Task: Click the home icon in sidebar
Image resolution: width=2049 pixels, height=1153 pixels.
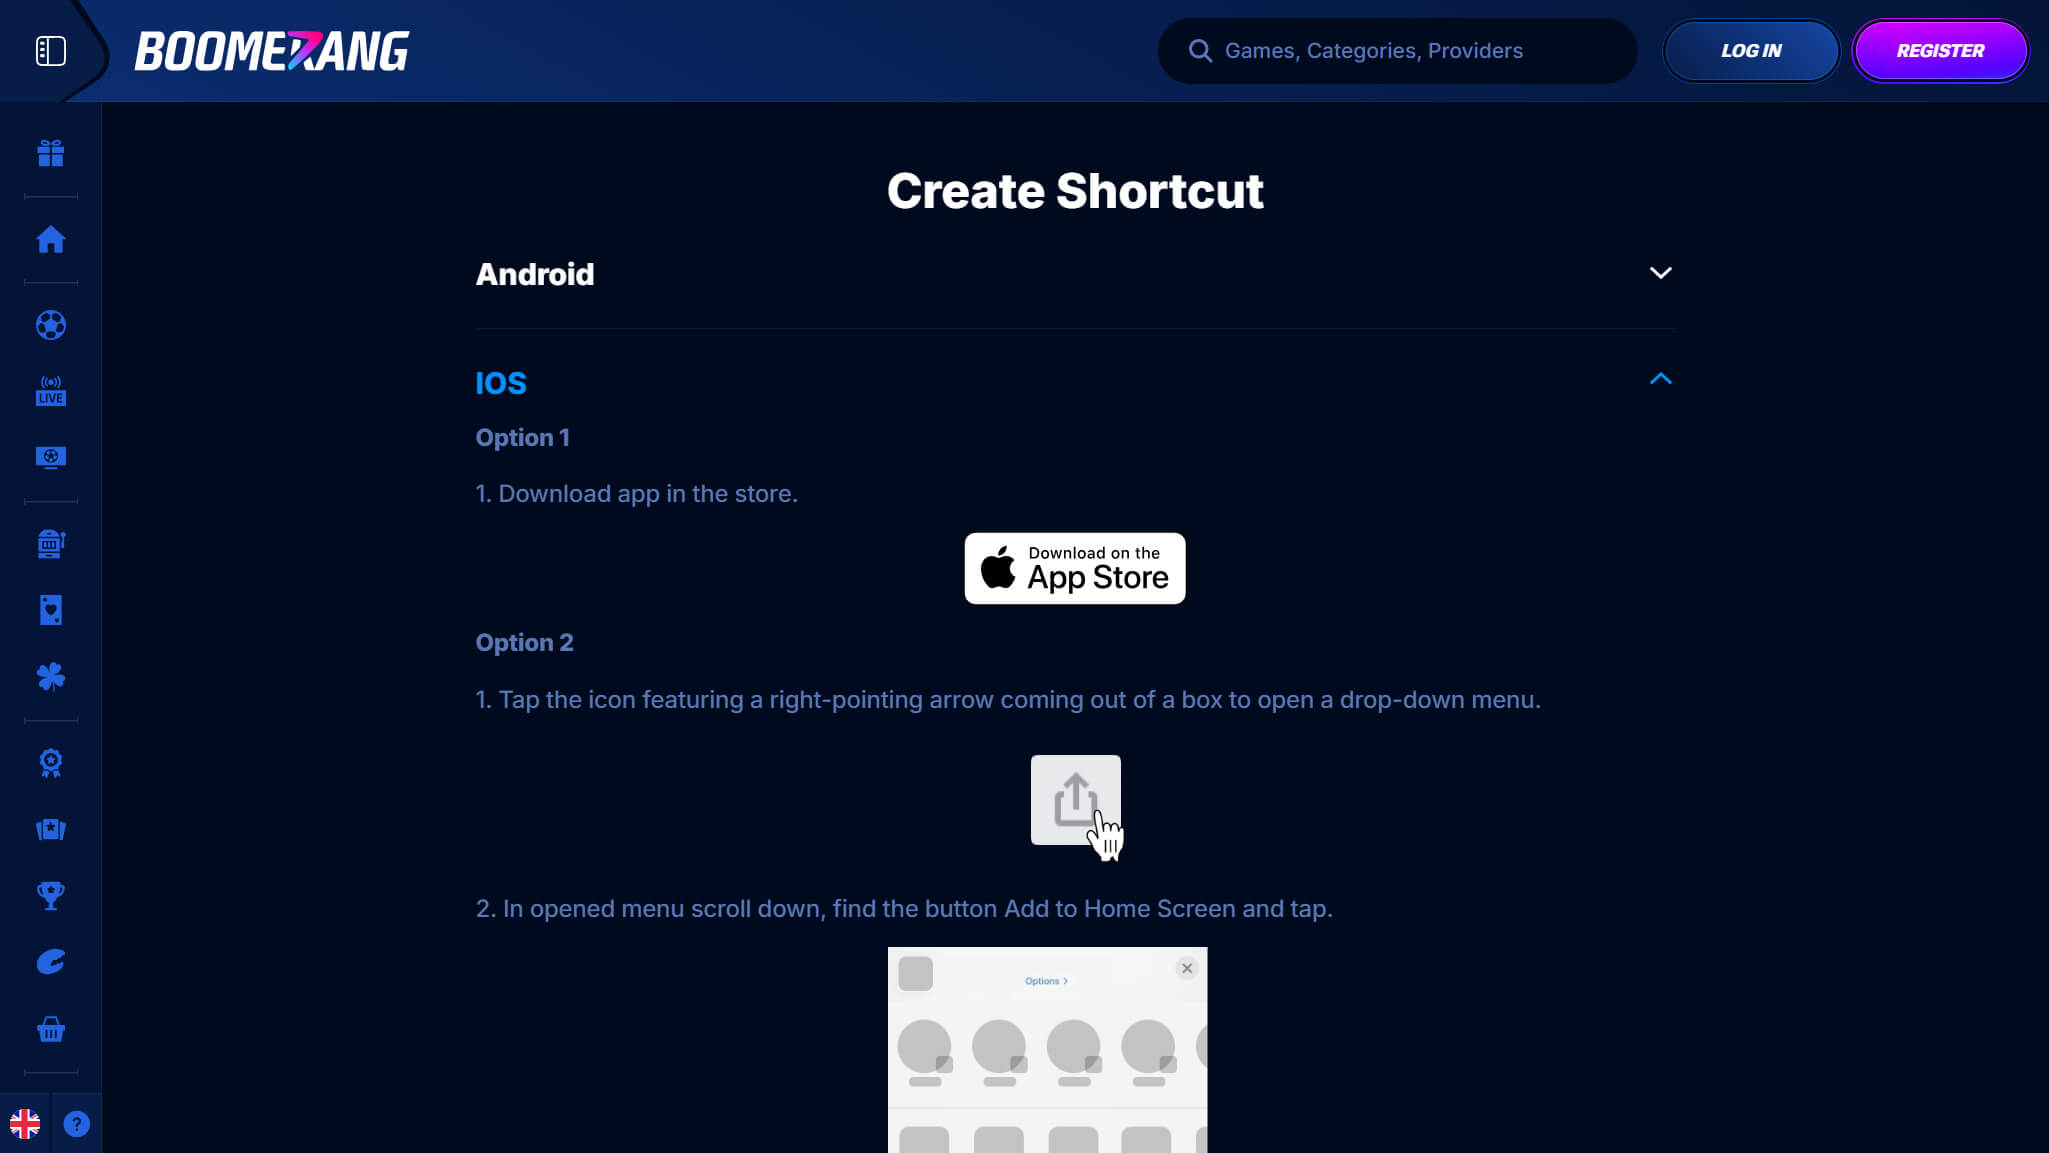Action: (x=51, y=239)
